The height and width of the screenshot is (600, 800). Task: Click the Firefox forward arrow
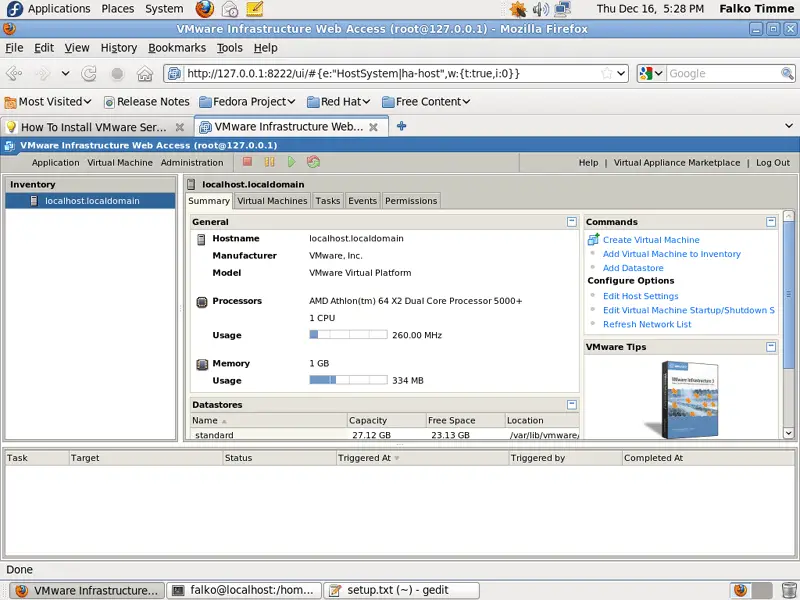pyautogui.click(x=43, y=73)
